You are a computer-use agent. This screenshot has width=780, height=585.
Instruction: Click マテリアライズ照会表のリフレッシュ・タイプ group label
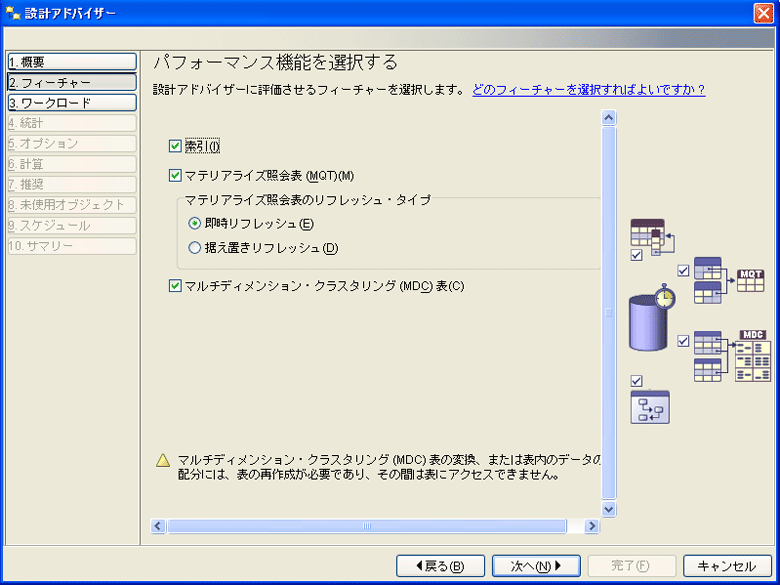[x=307, y=199]
